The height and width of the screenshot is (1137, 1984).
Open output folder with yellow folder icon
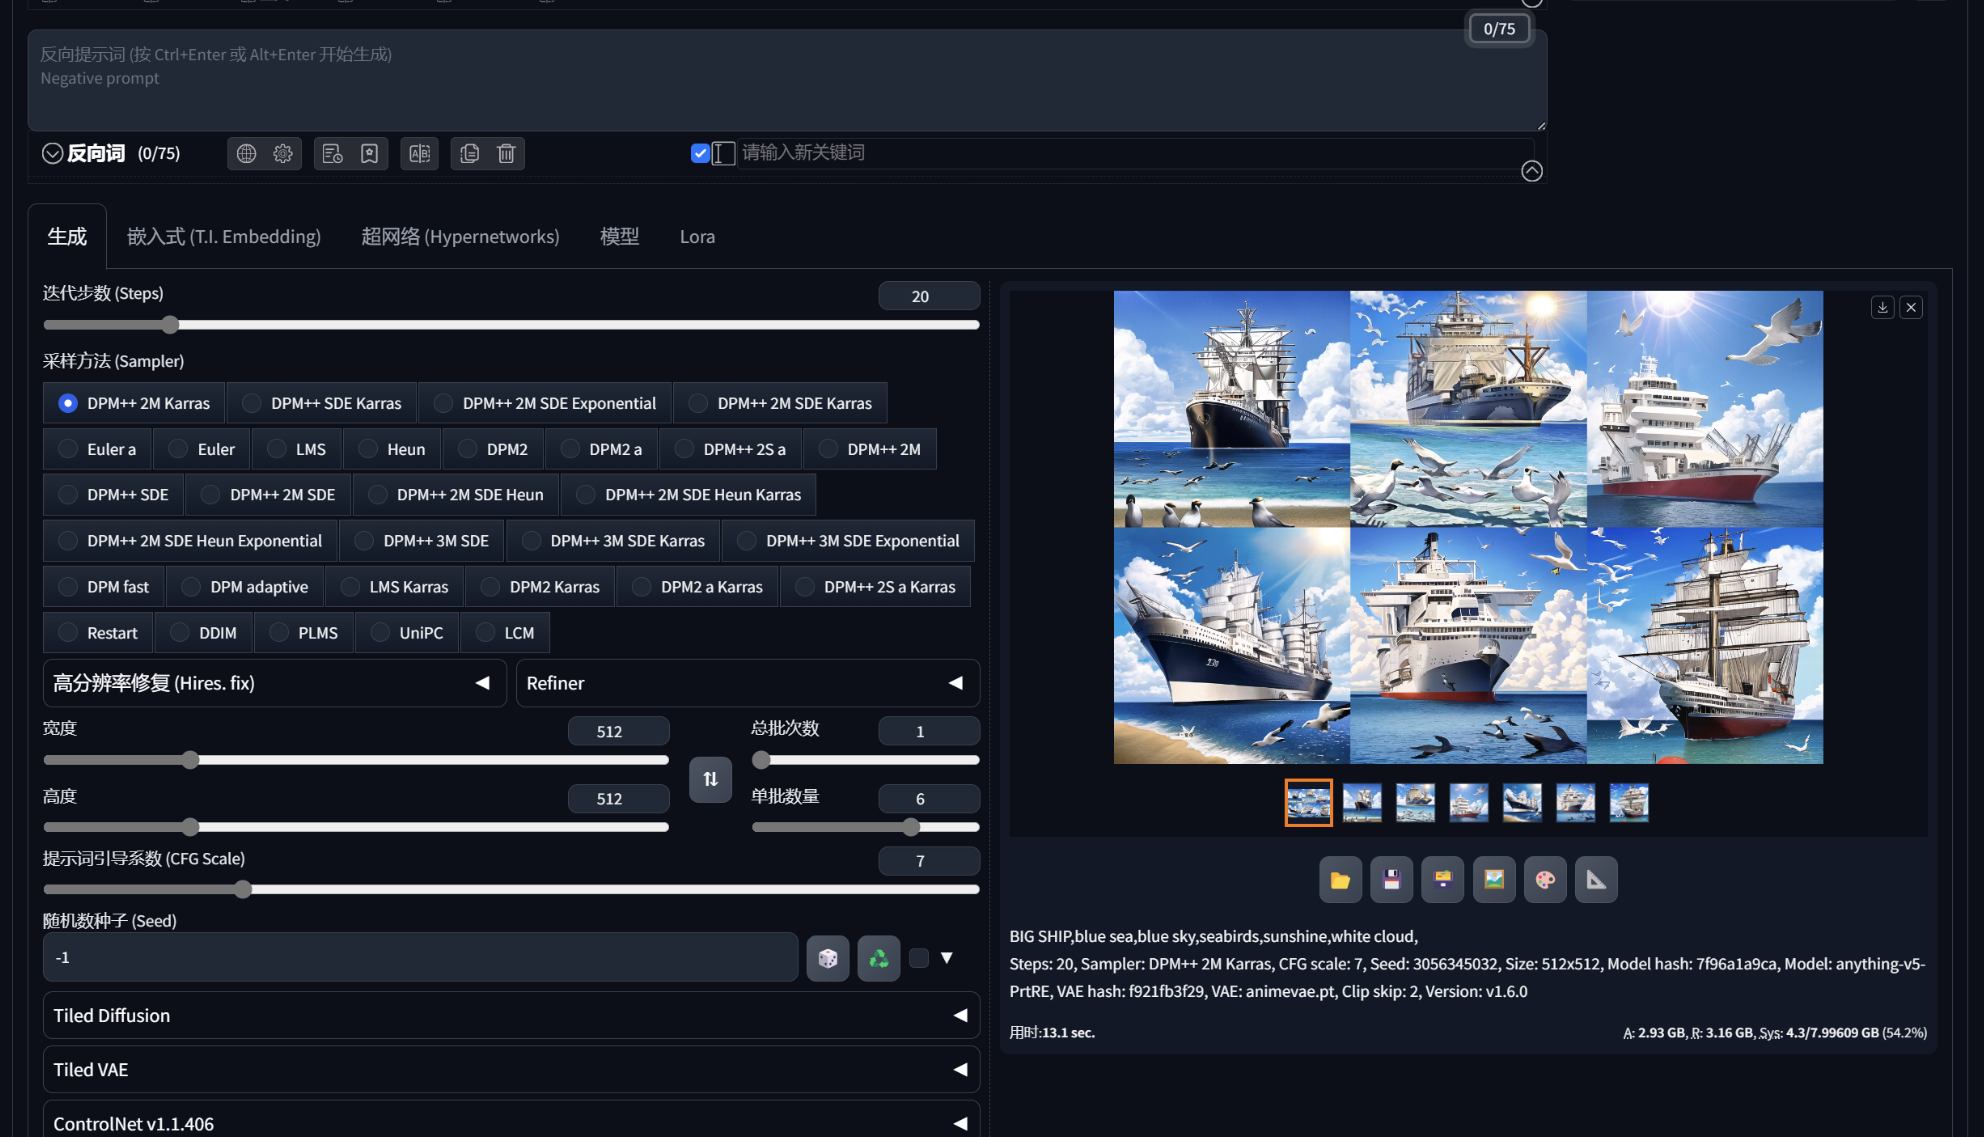pyautogui.click(x=1339, y=880)
